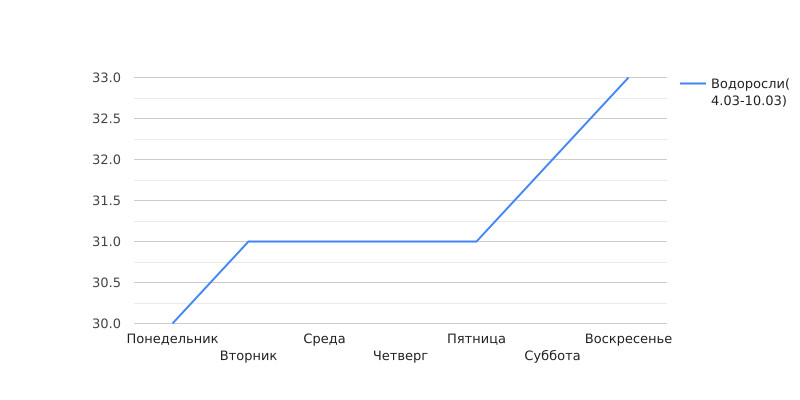The width and height of the screenshot is (800, 400).
Task: Click the Пятница axis label
Action: click(477, 339)
